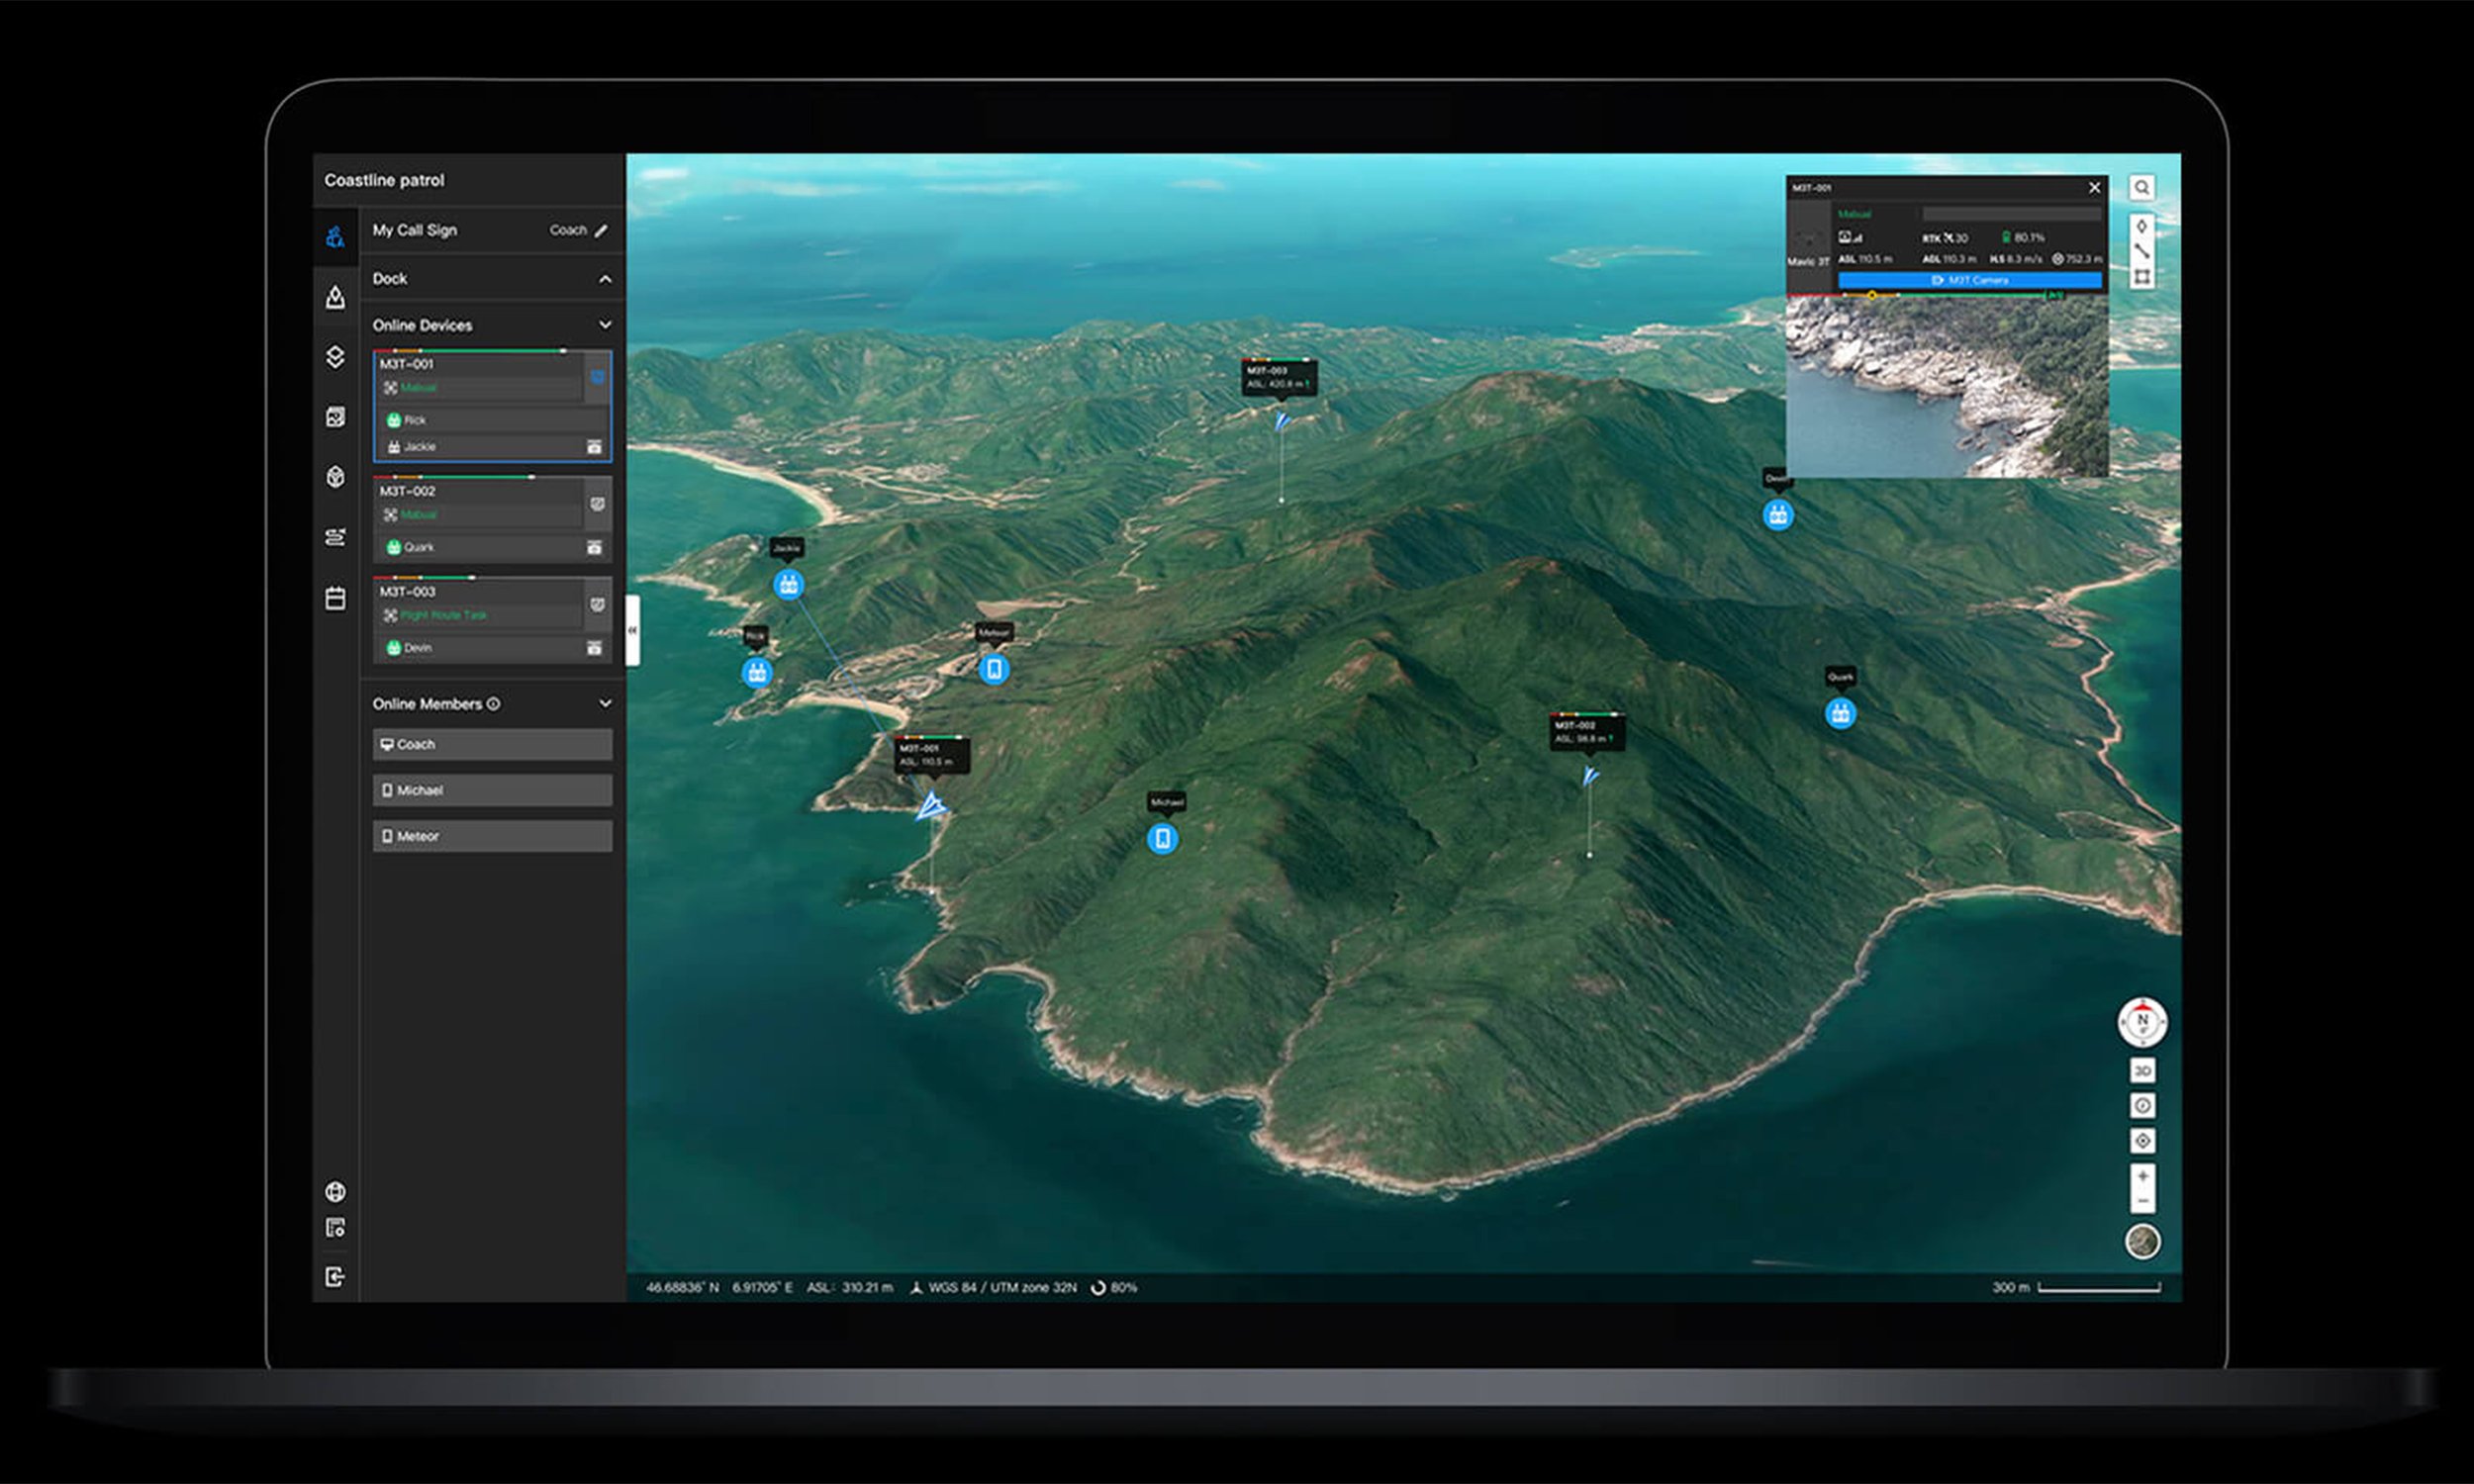This screenshot has width=2474, height=1484.
Task: Toggle the 3D map view button
Action: [x=2142, y=1071]
